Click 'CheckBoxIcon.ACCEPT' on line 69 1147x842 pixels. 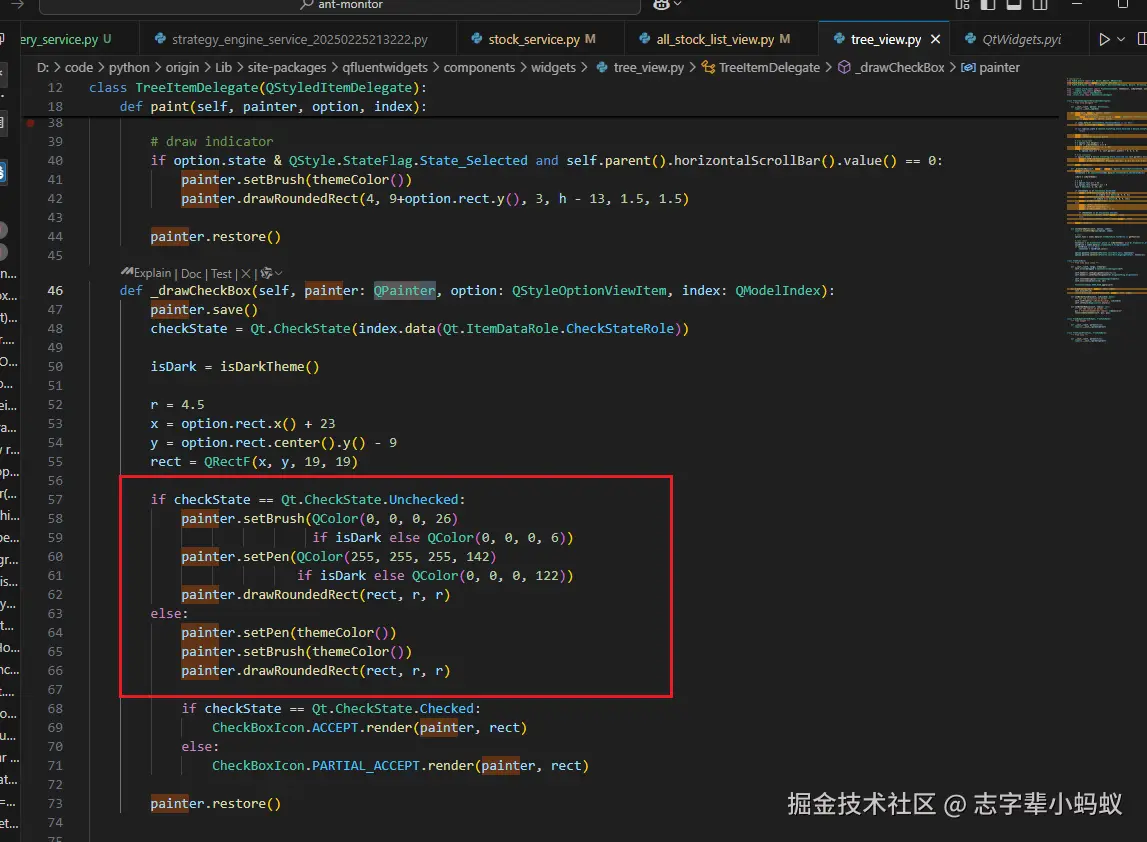(285, 728)
